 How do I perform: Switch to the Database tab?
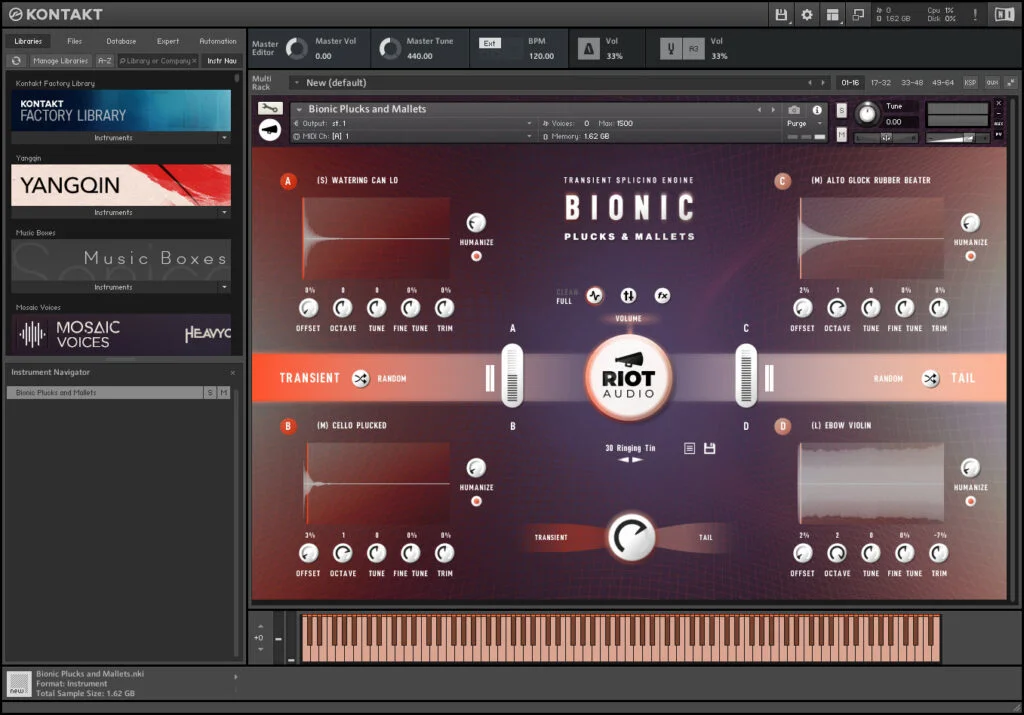pos(121,41)
